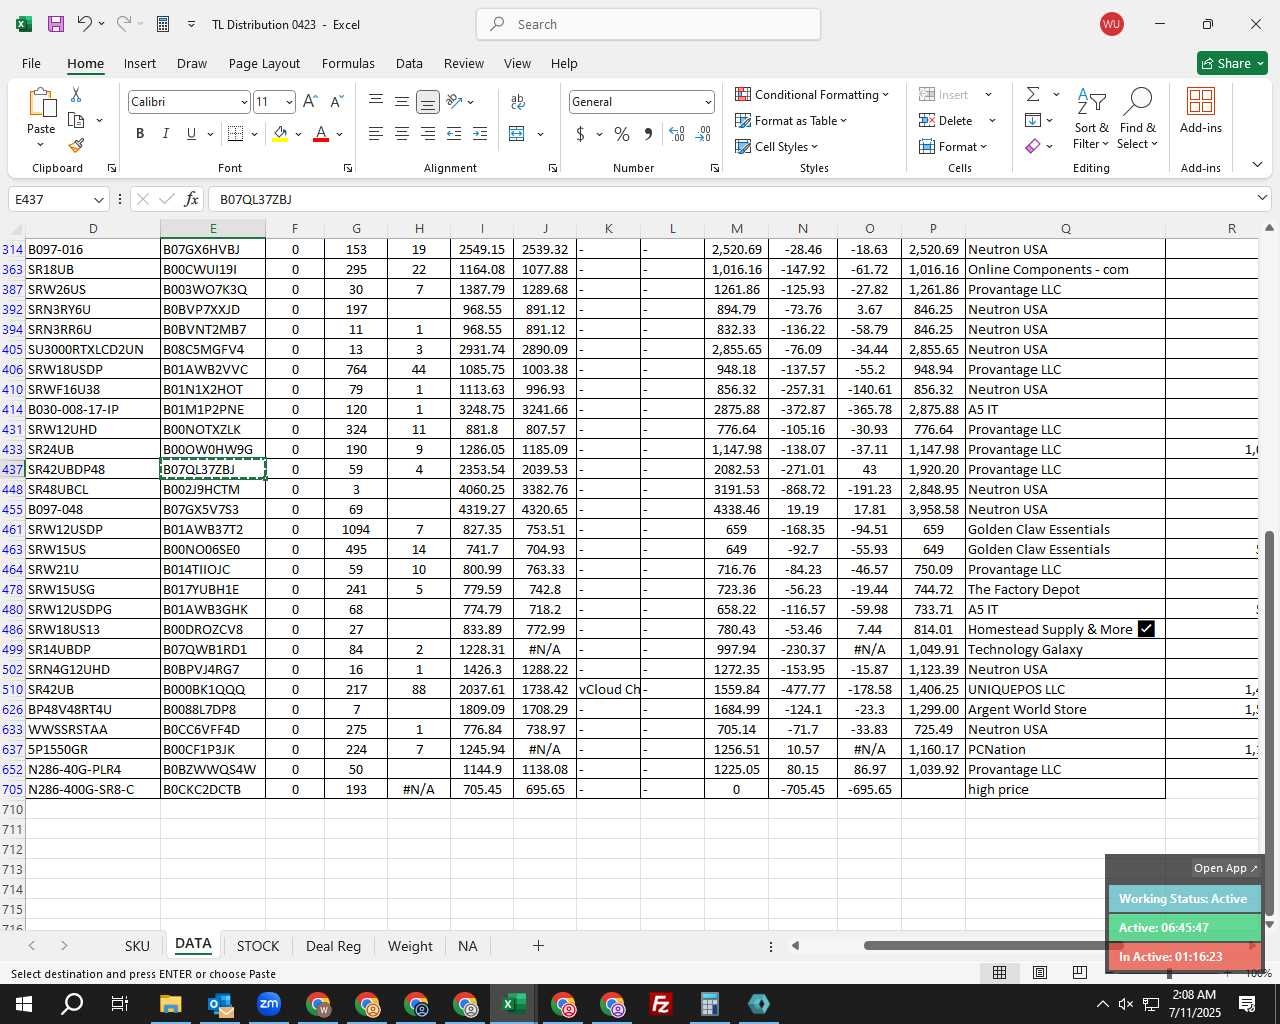
Task: Click the Format Painter brush icon
Action: point(76,145)
